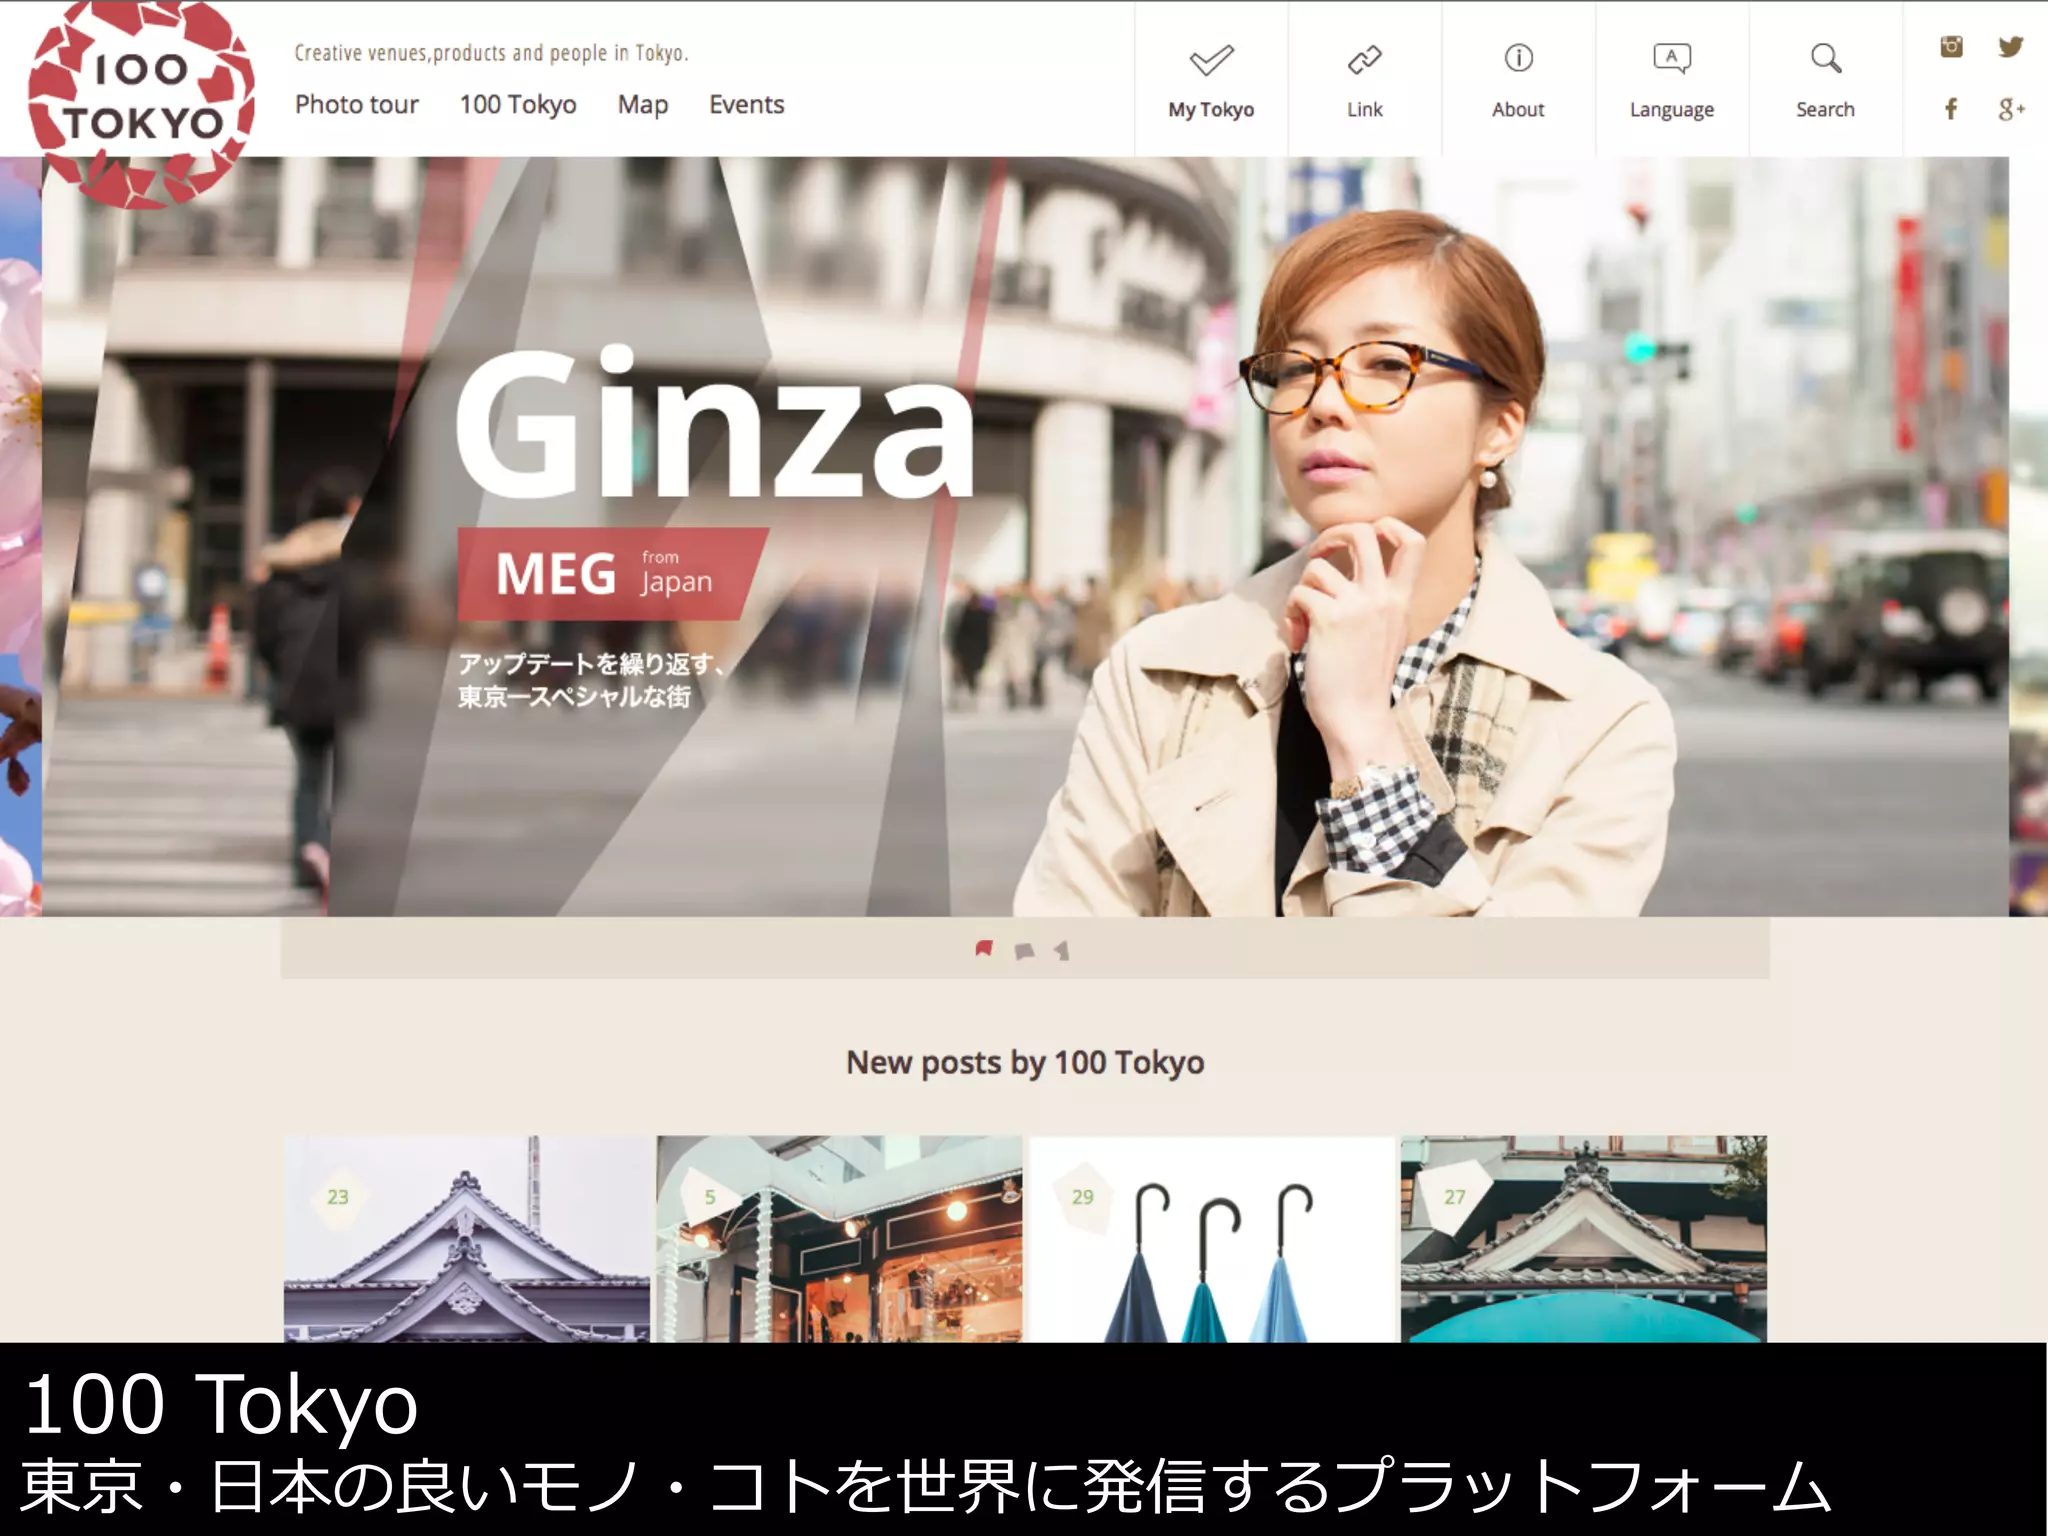Click the Ginza hero banner title
This screenshot has height=1536, width=2048.
point(714,424)
